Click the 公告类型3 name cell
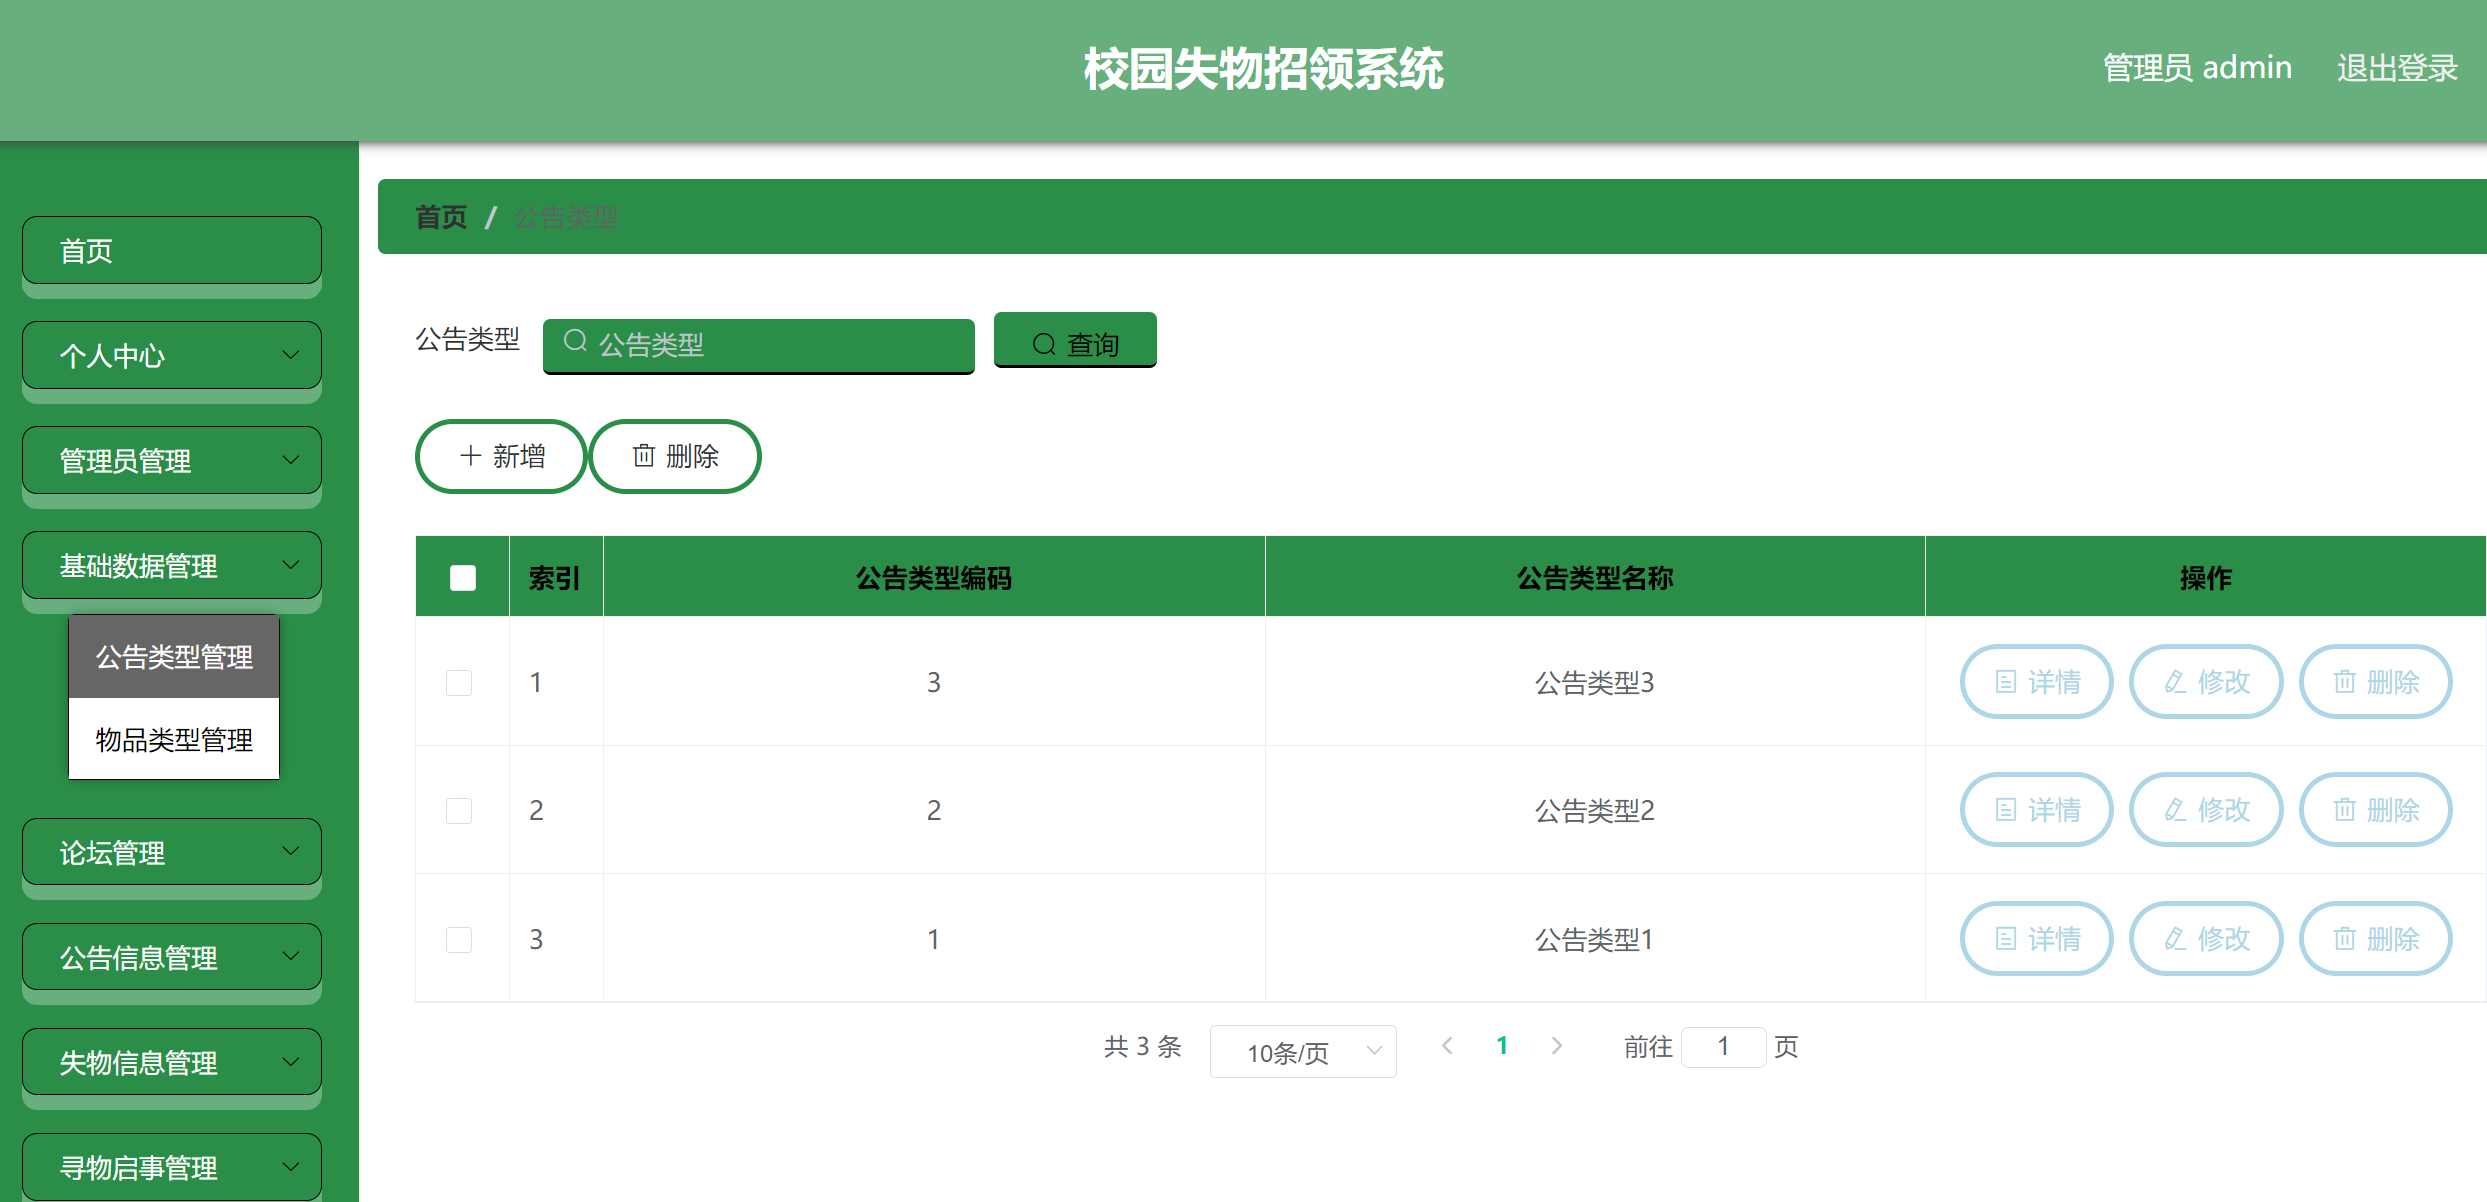2487x1202 pixels. 1595,683
